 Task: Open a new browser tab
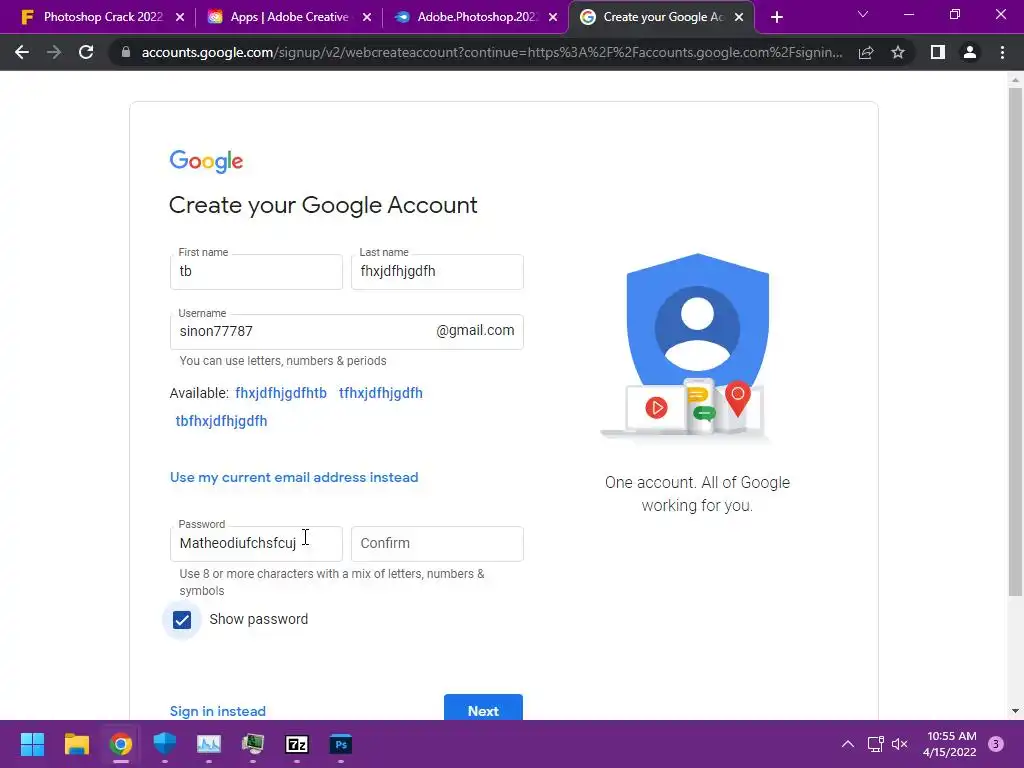(x=776, y=17)
